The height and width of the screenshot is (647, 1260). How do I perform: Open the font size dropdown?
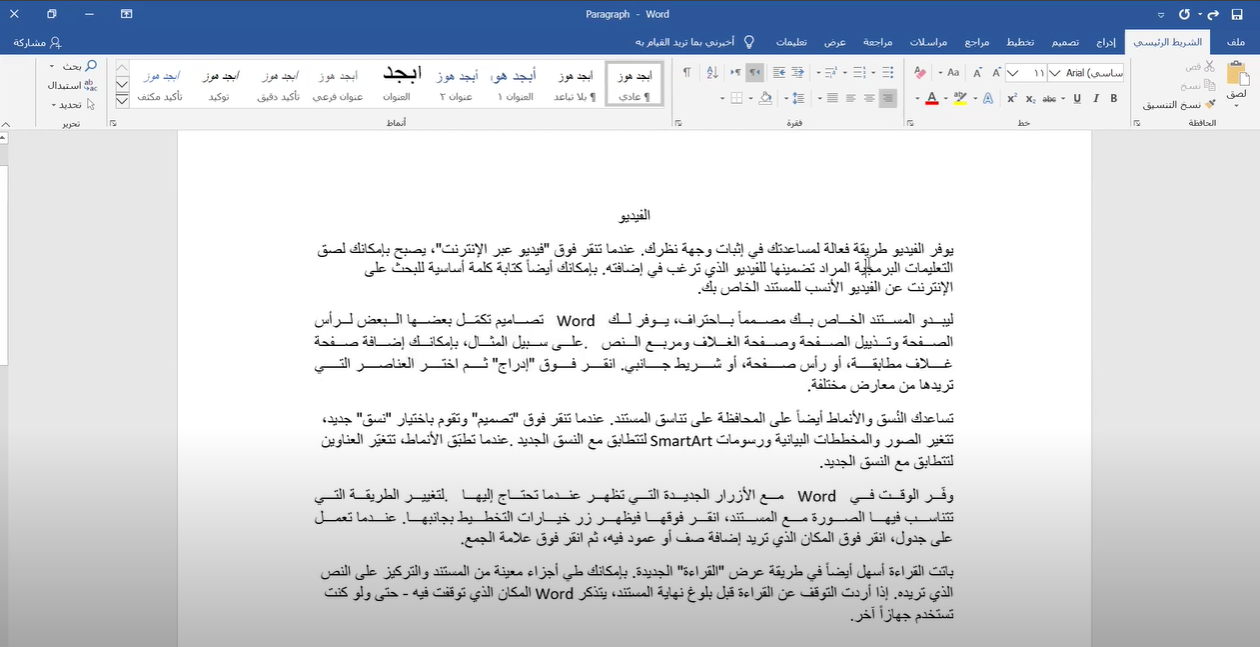point(1012,73)
